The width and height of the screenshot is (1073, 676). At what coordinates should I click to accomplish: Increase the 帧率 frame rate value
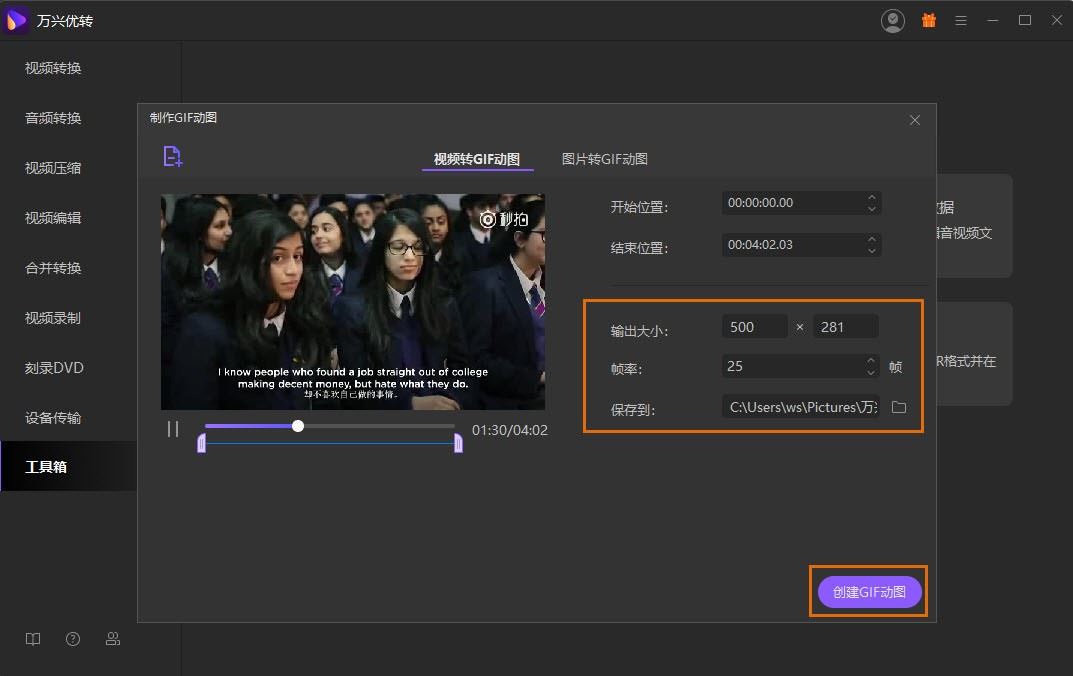pos(872,361)
